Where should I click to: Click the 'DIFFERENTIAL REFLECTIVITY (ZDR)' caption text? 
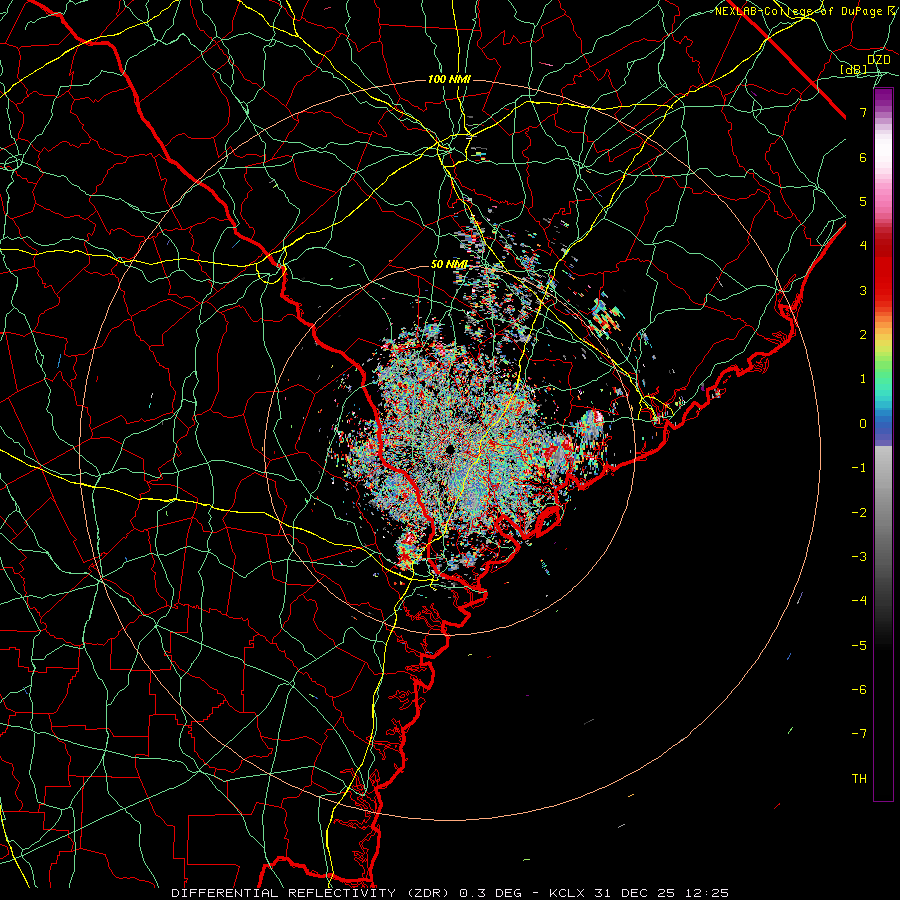pos(312,893)
